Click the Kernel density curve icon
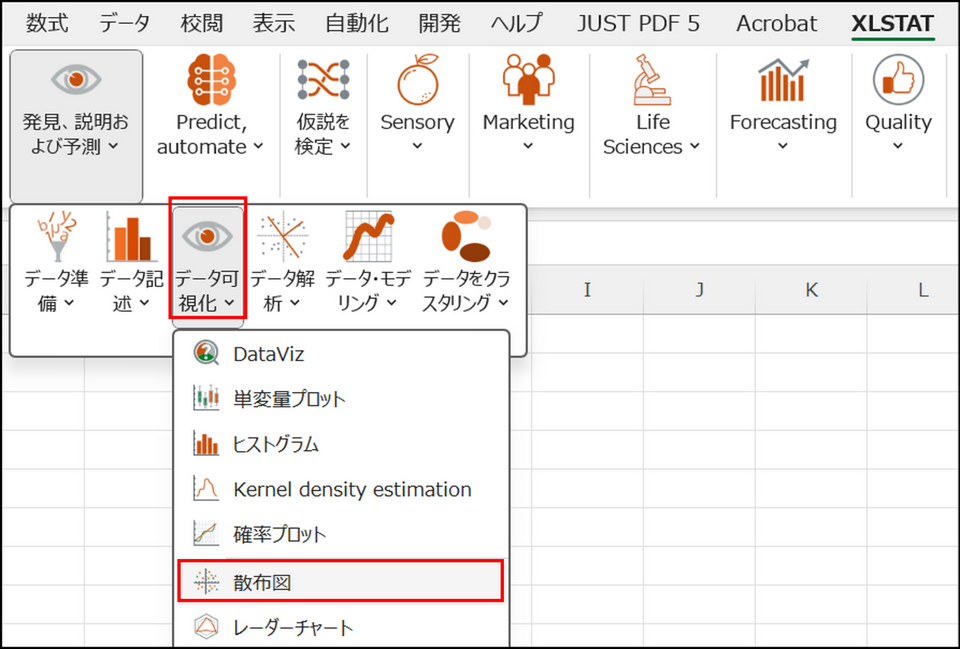Viewport: 960px width, 649px height. click(206, 489)
